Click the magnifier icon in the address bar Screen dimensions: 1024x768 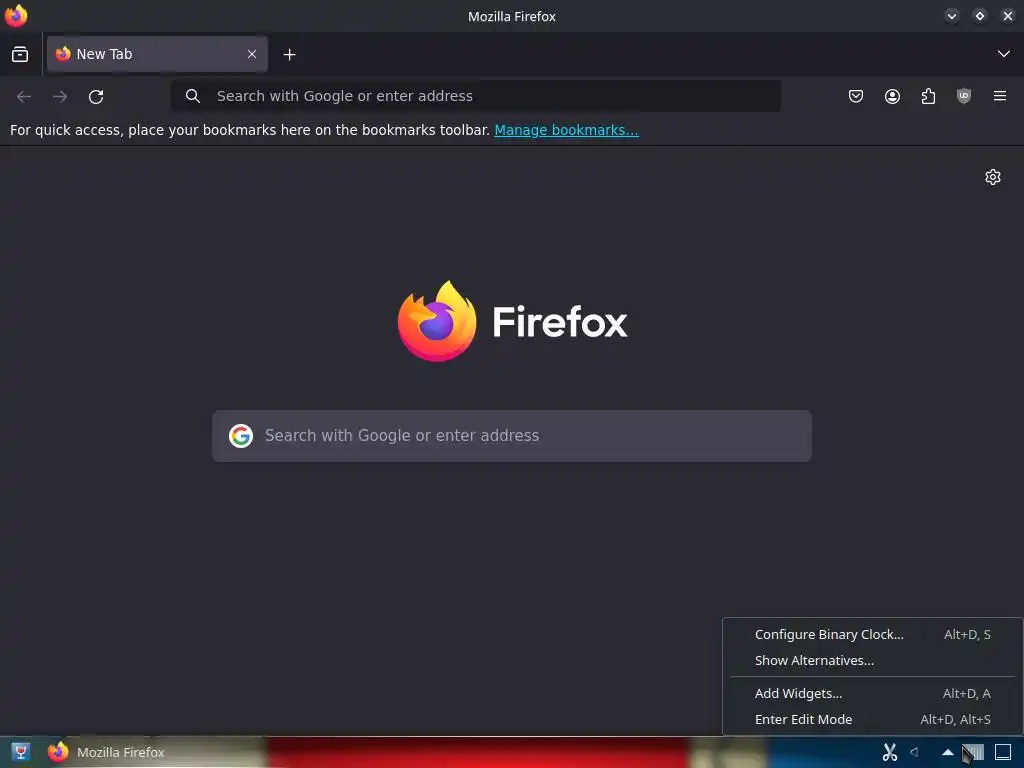pos(192,96)
